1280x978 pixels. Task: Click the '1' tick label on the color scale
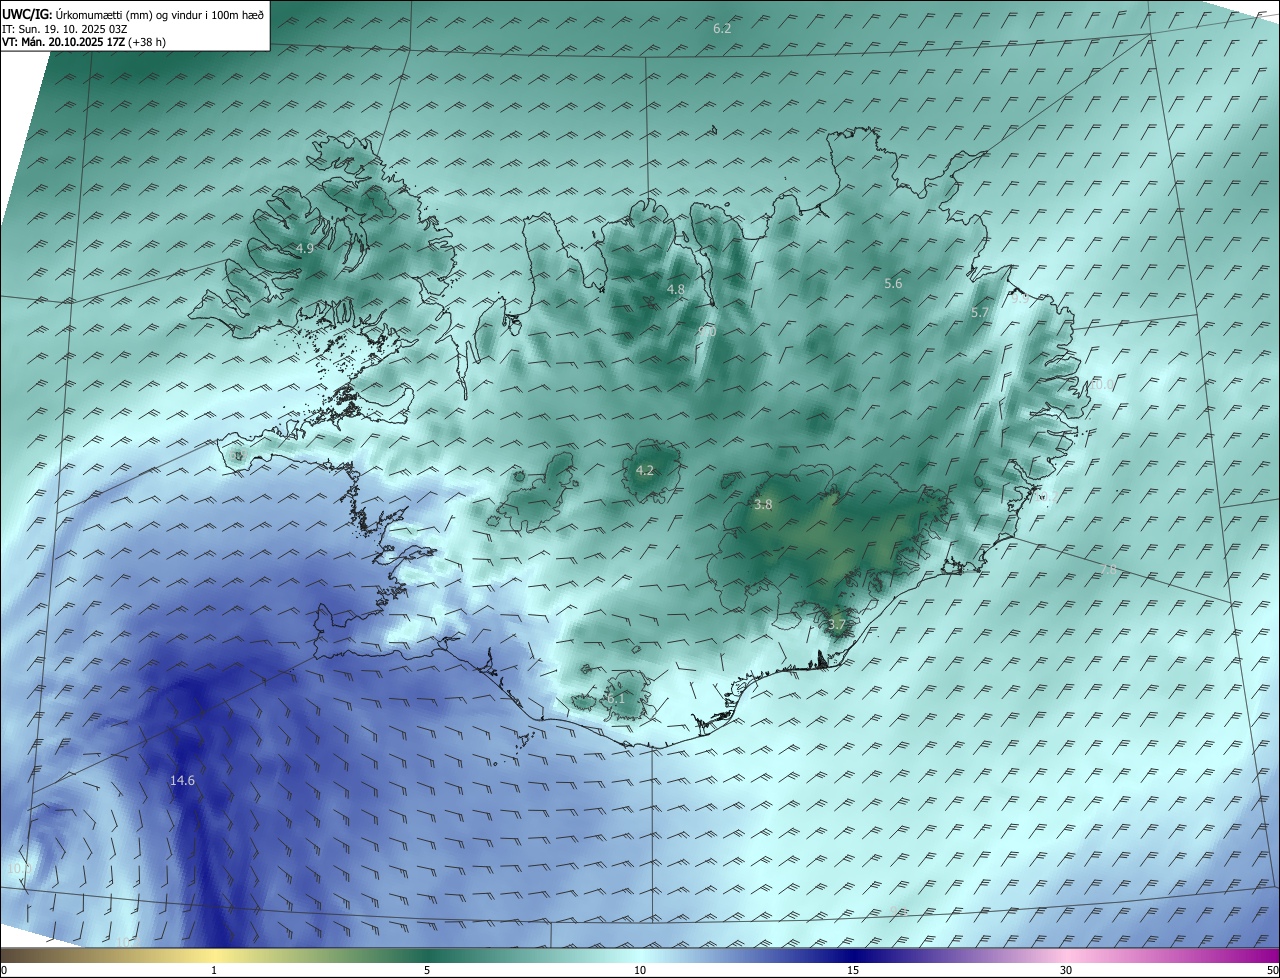[214, 970]
